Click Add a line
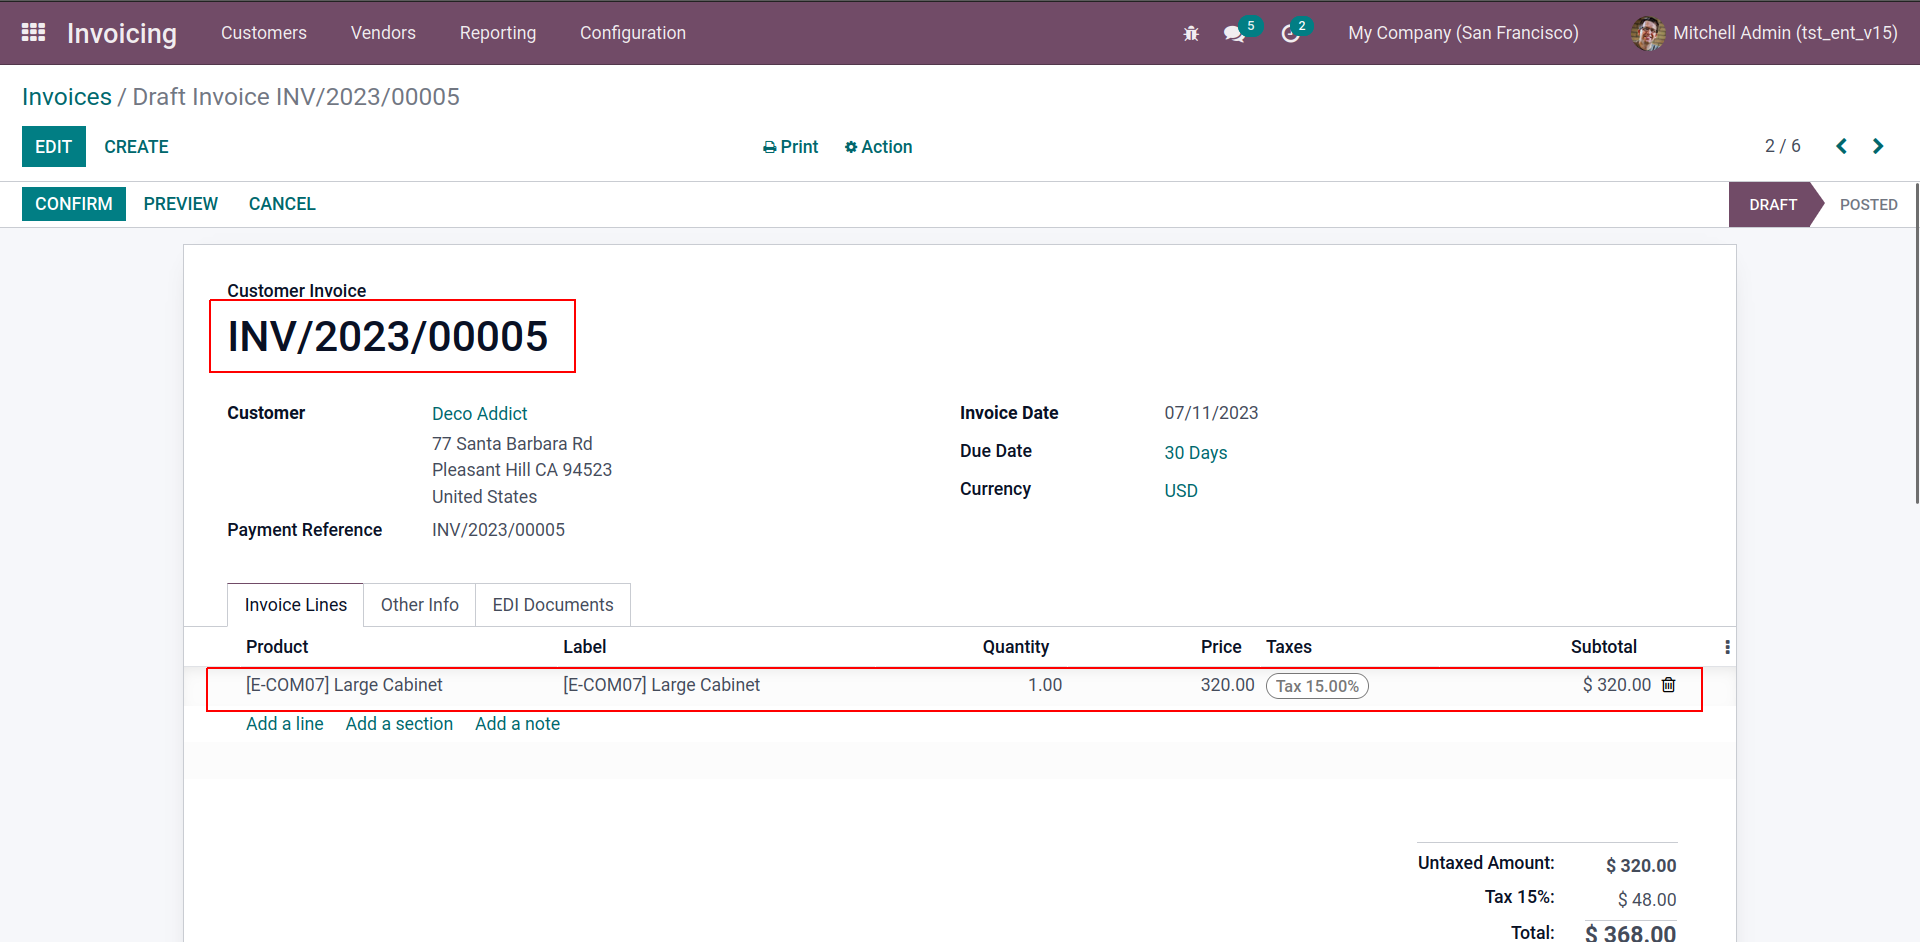The width and height of the screenshot is (1920, 942). point(285,724)
